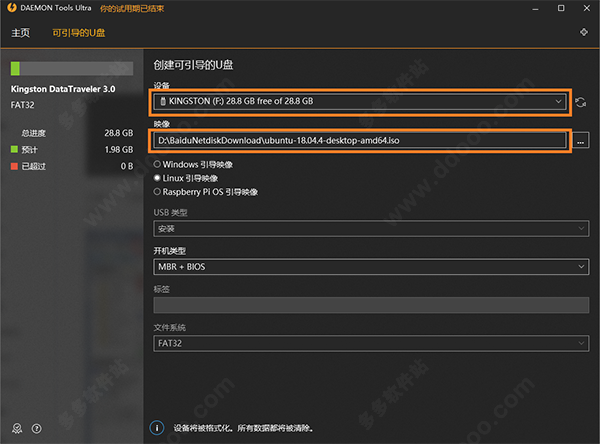Open the 文件系统 dropdown showing FAT32

click(x=371, y=343)
